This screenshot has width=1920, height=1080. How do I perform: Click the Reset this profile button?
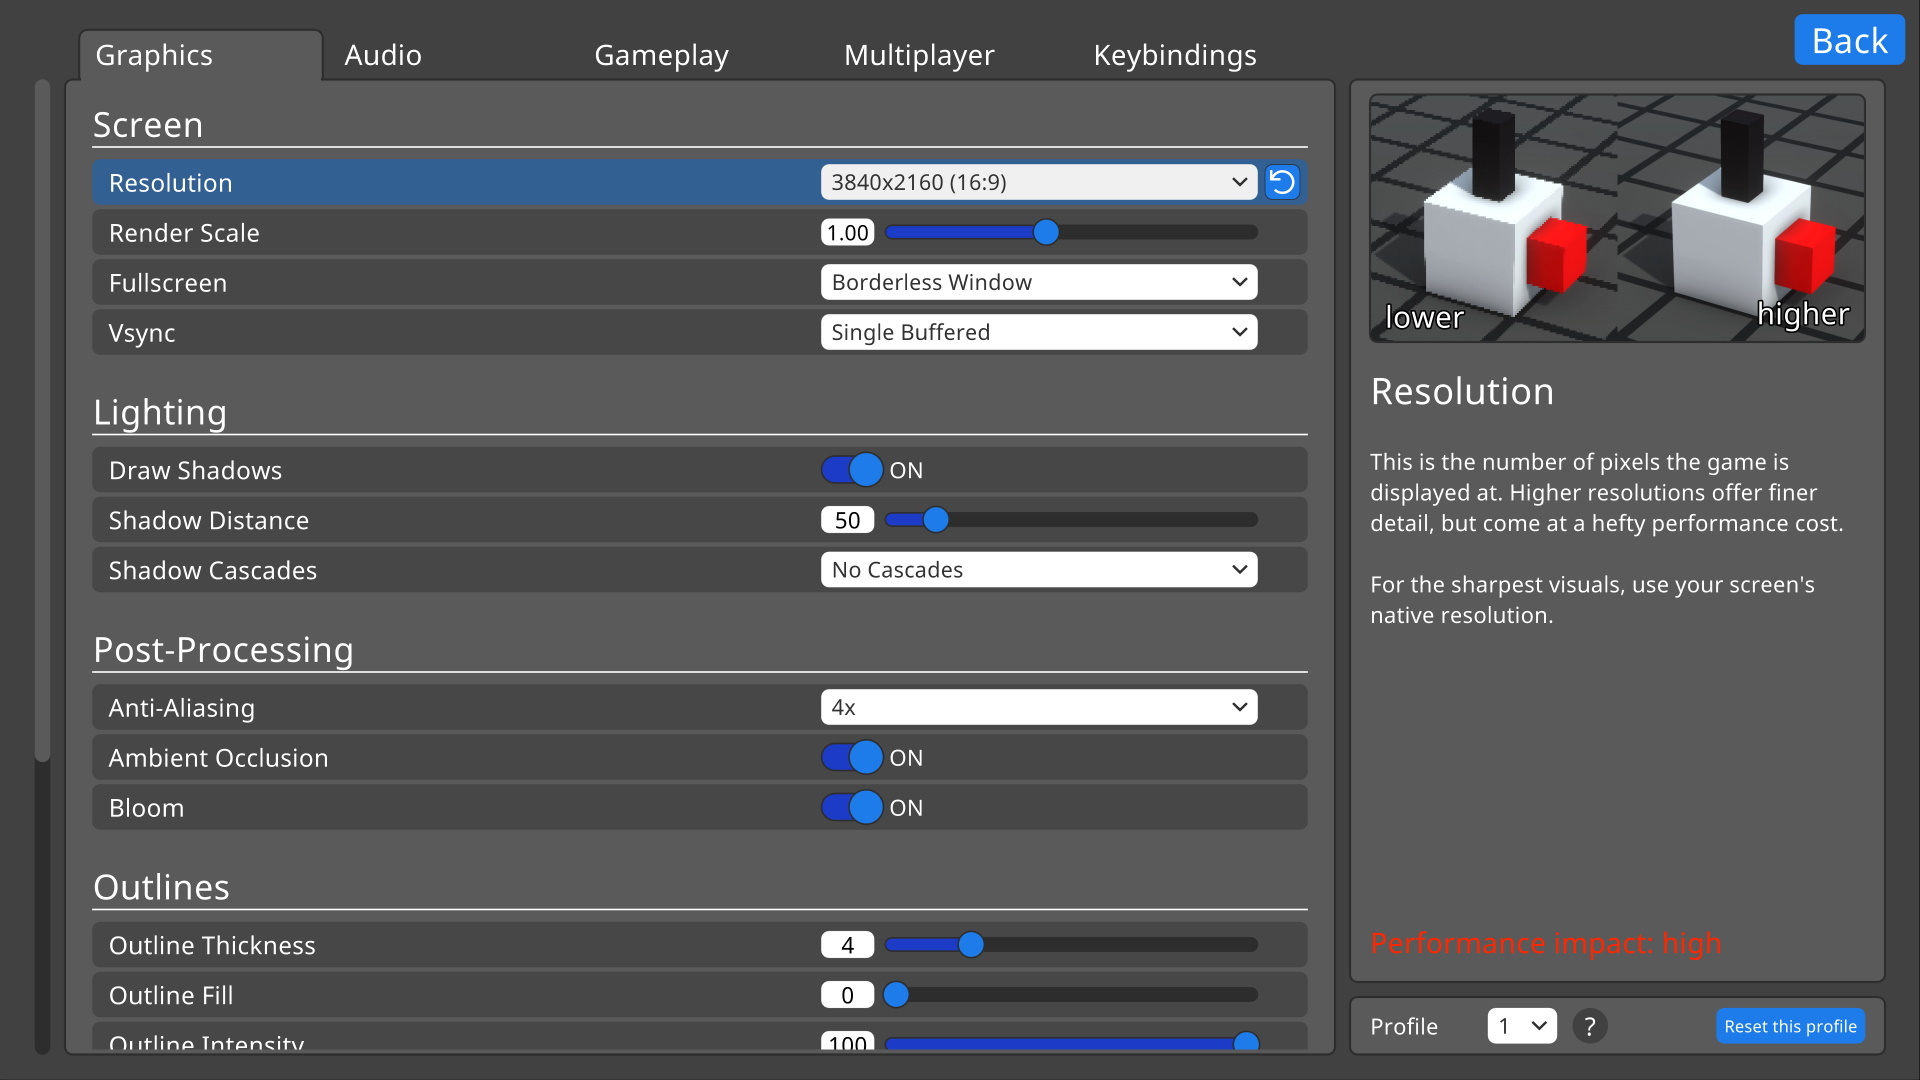tap(1790, 1026)
